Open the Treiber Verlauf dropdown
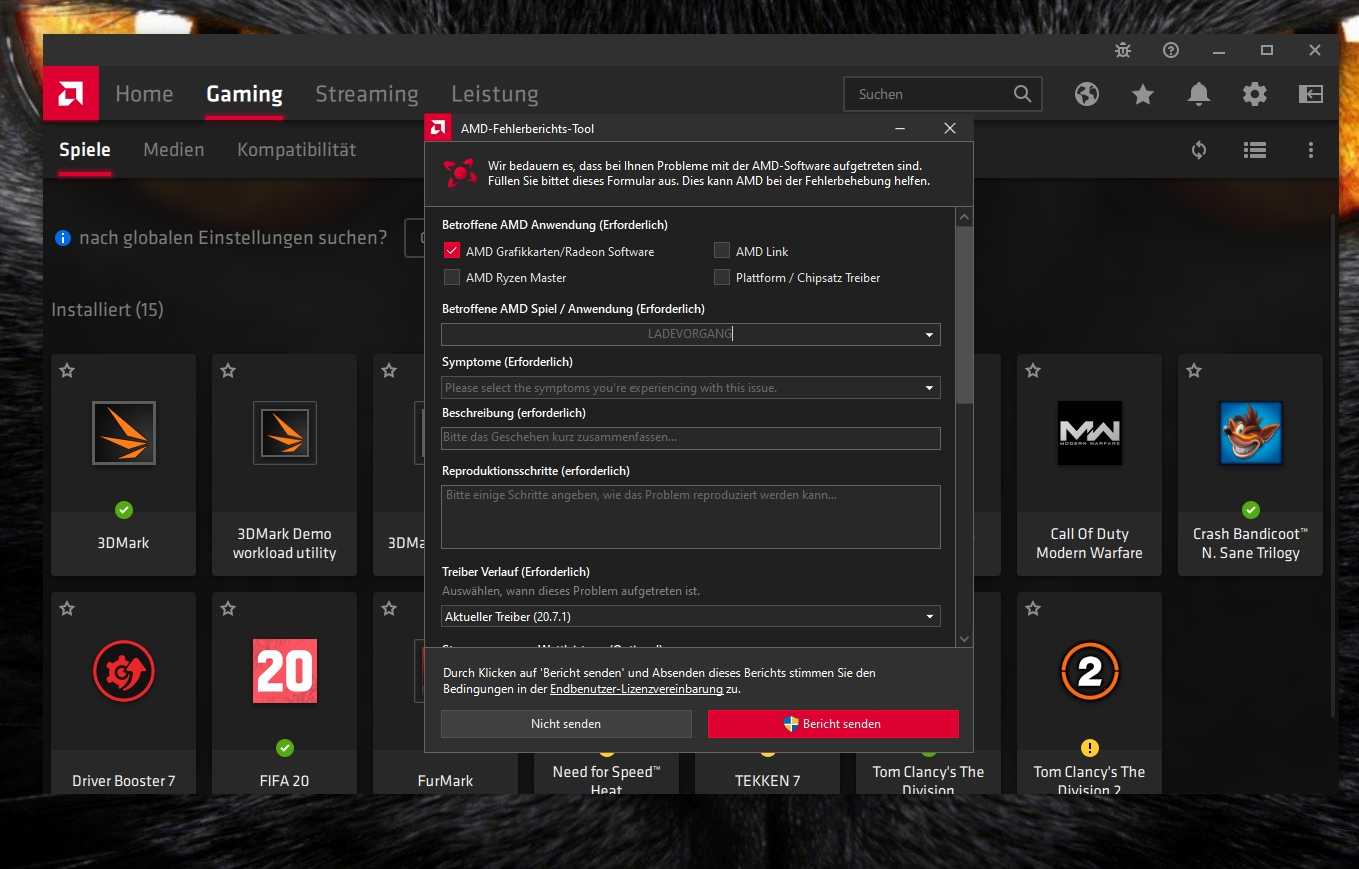The width and height of the screenshot is (1359, 869). 691,616
